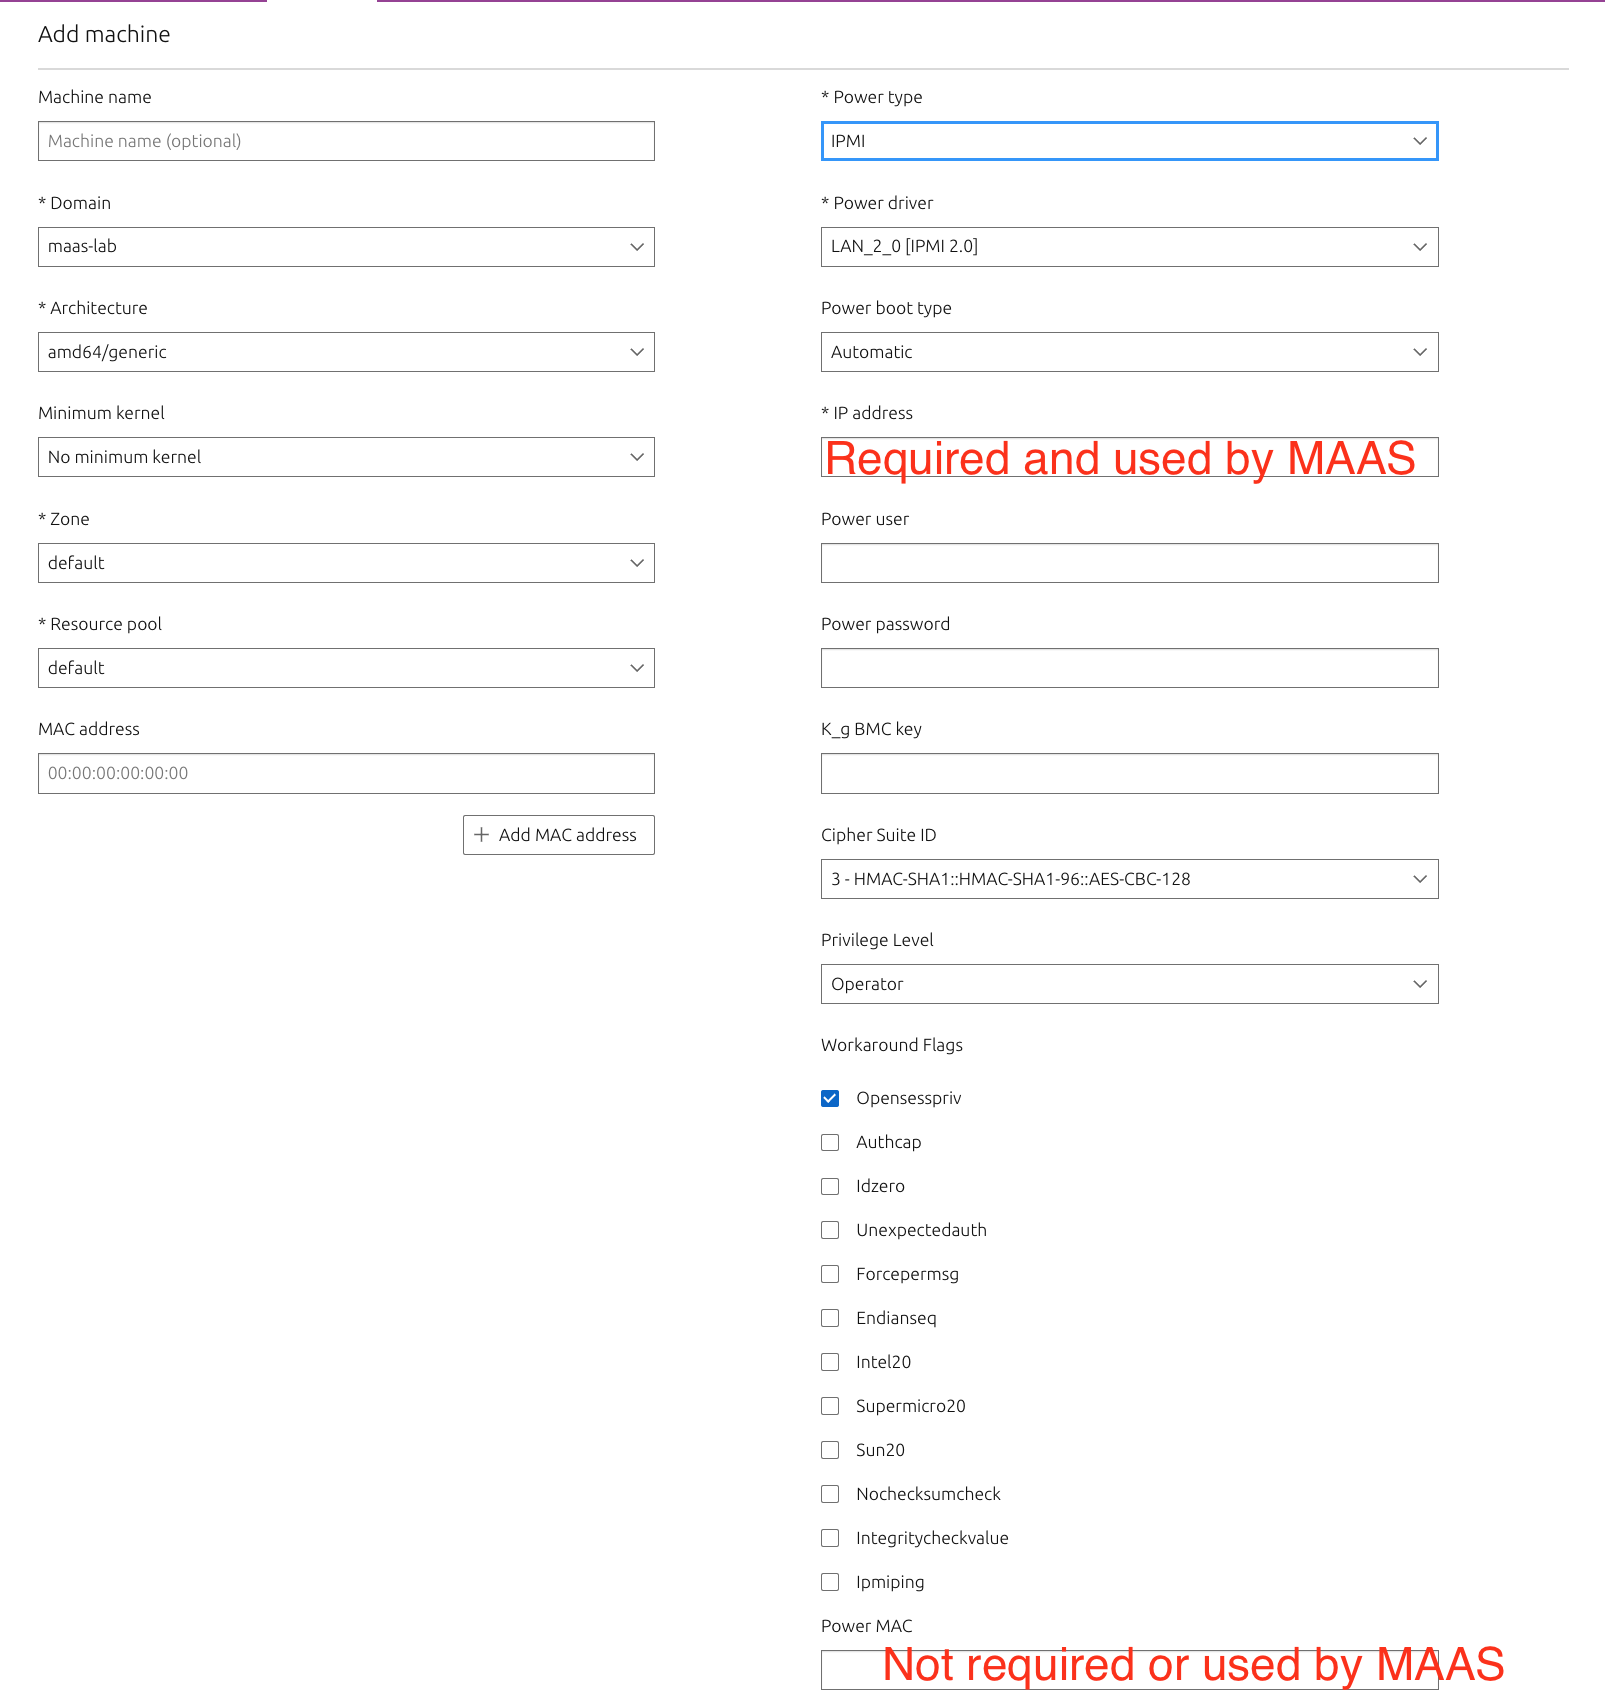Change the Privilege Level dropdown
The width and height of the screenshot is (1605, 1704).
(1129, 984)
